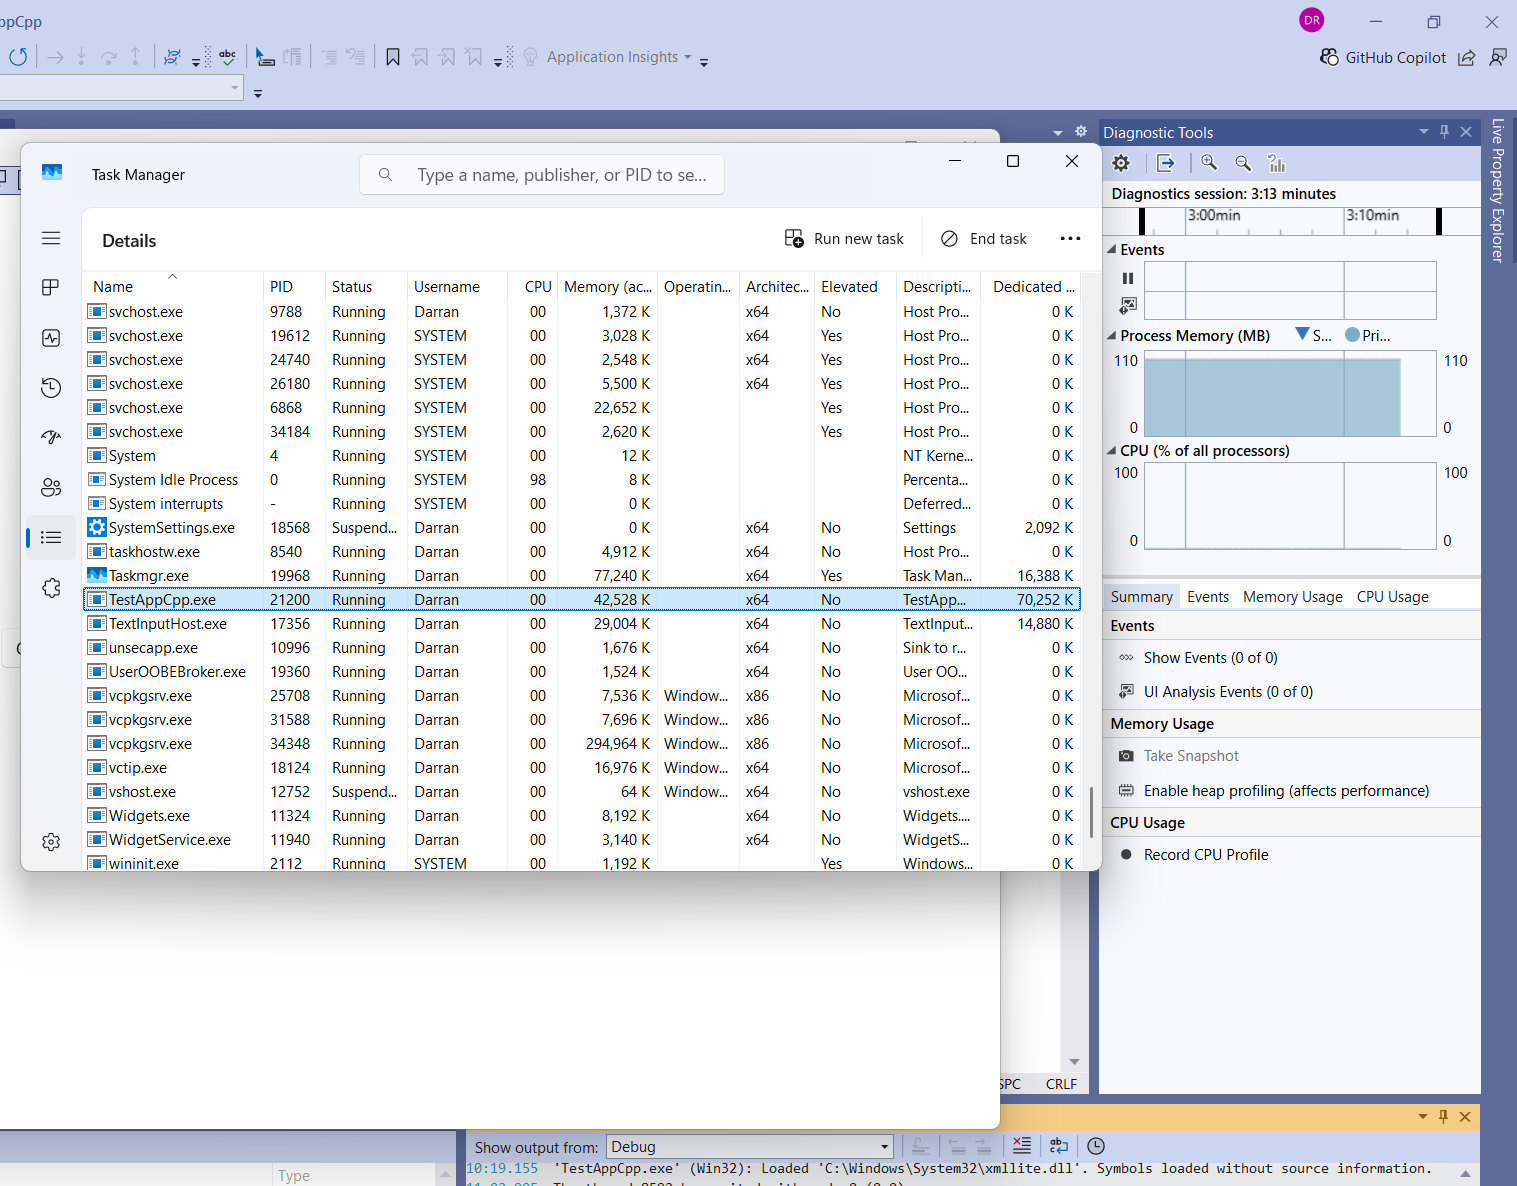Click Reset view chart icon in Diagnostic Tools
This screenshot has width=1517, height=1186.
(x=1276, y=163)
